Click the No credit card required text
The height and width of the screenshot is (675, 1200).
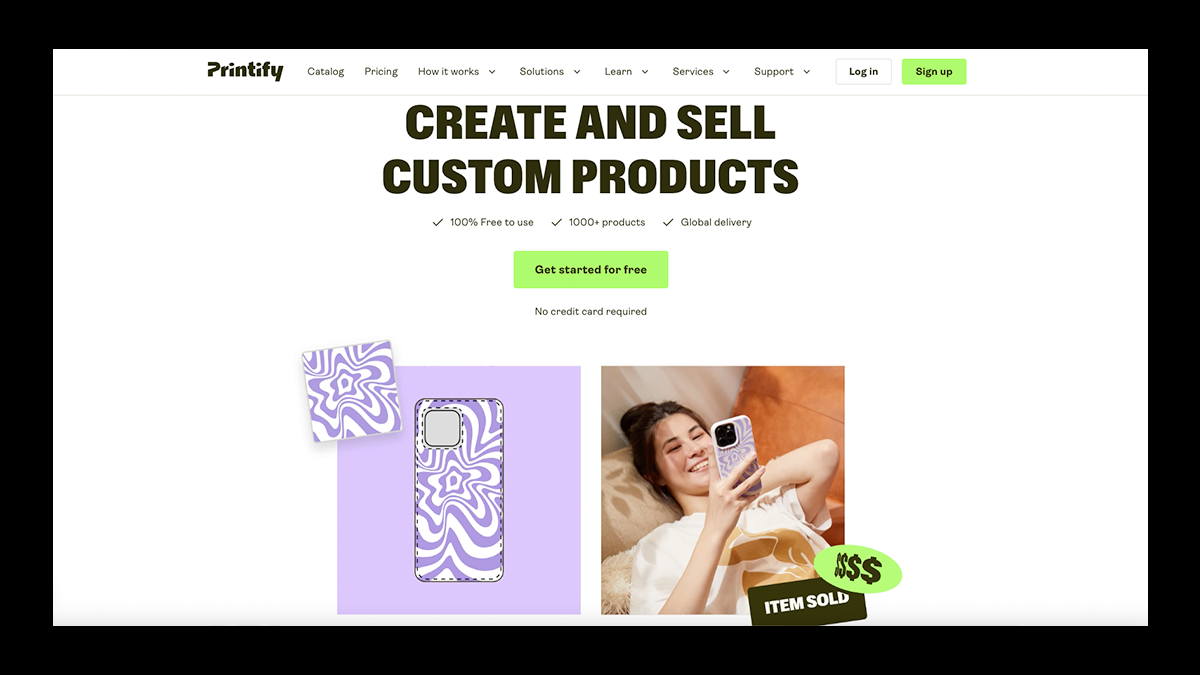coord(591,311)
